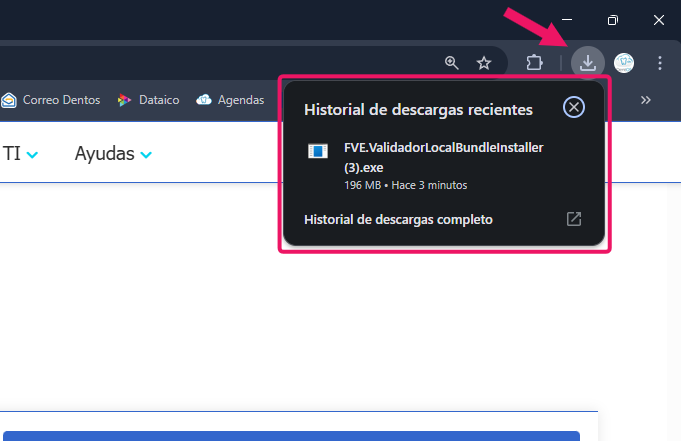Close the recent downloads popup
The image size is (681, 441).
point(574,107)
